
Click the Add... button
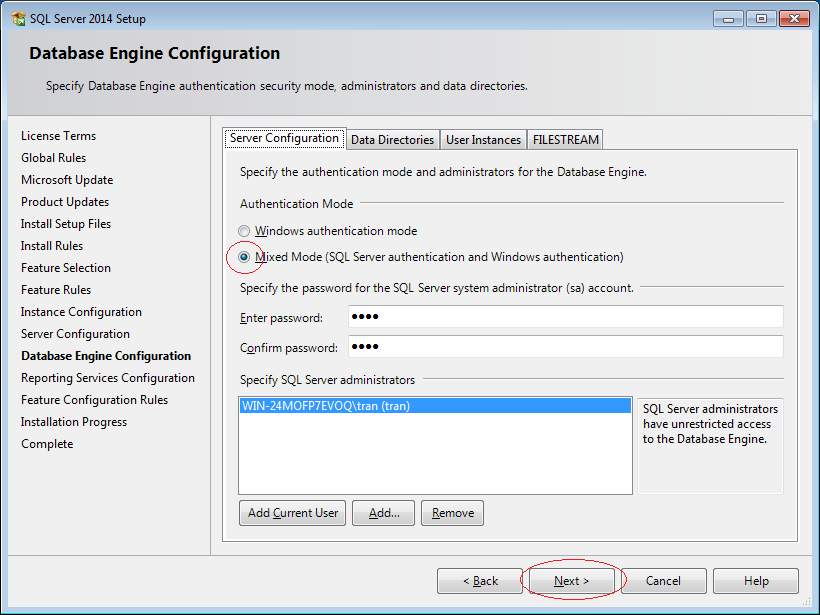383,513
